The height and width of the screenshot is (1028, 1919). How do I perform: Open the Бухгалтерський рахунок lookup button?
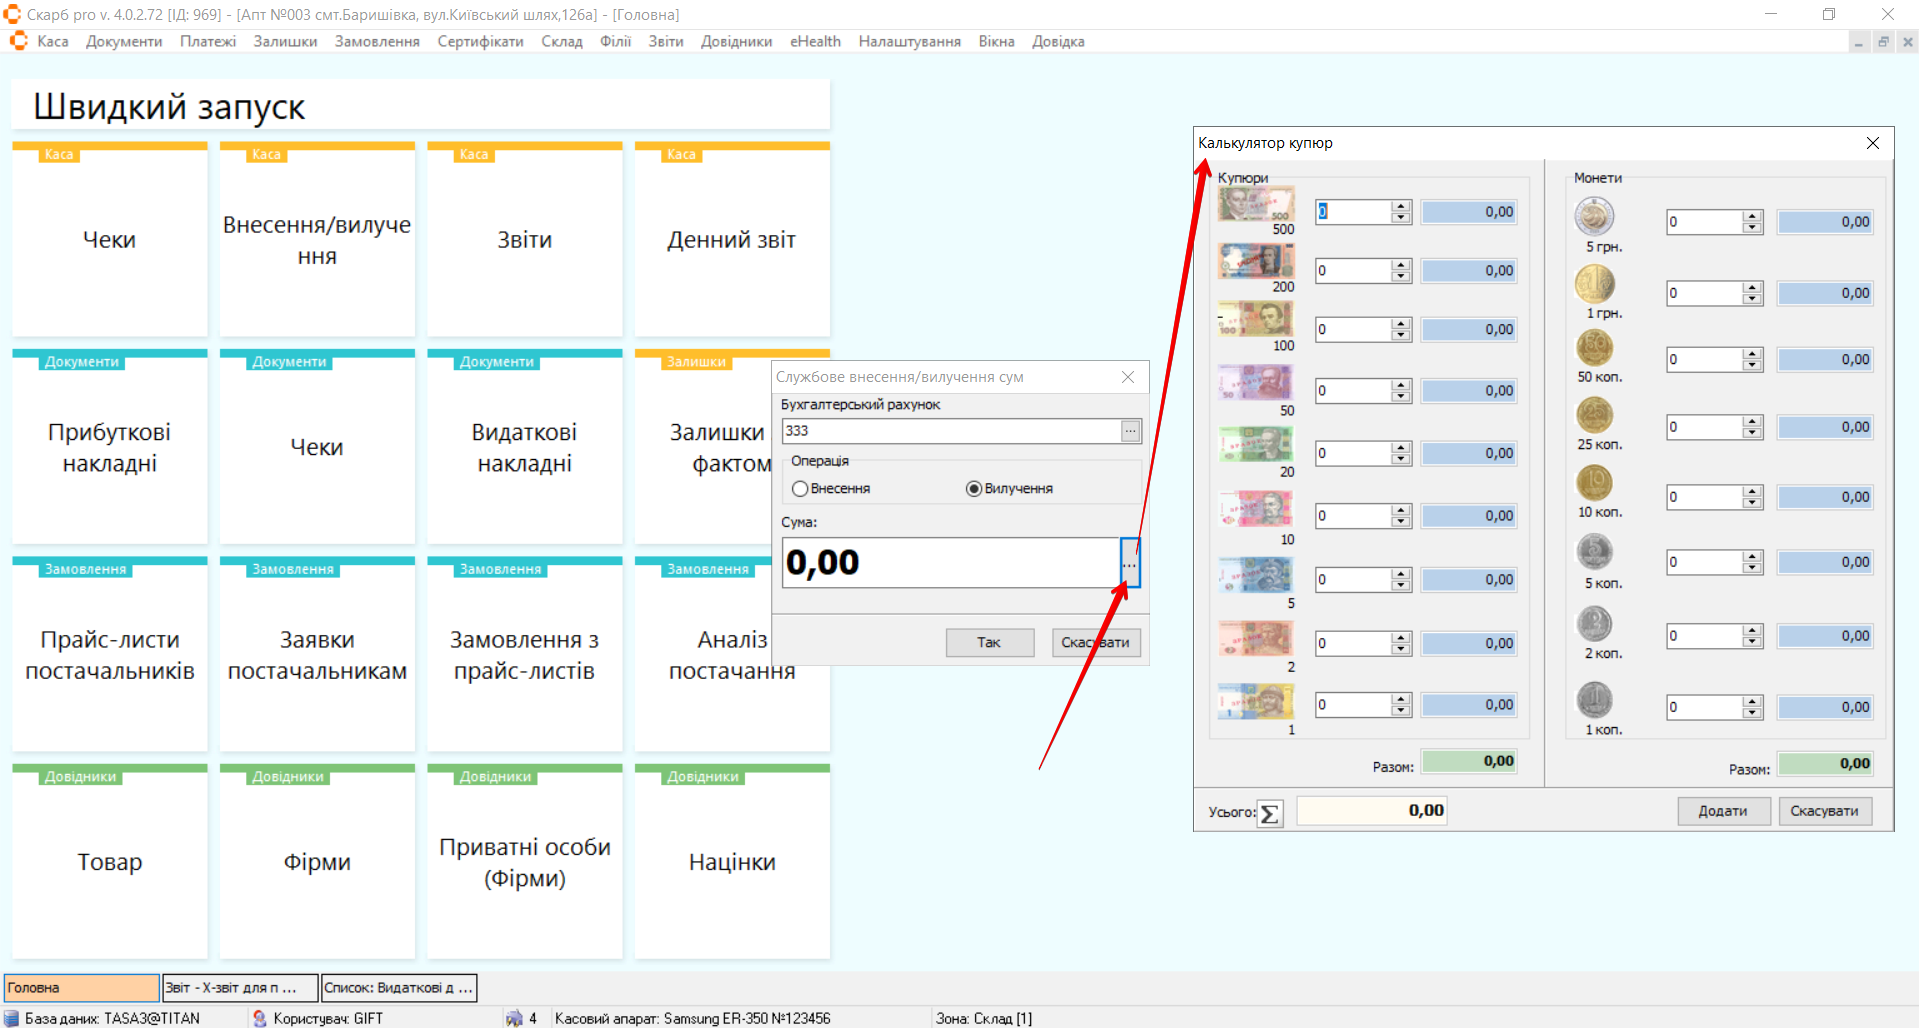pyautogui.click(x=1130, y=431)
